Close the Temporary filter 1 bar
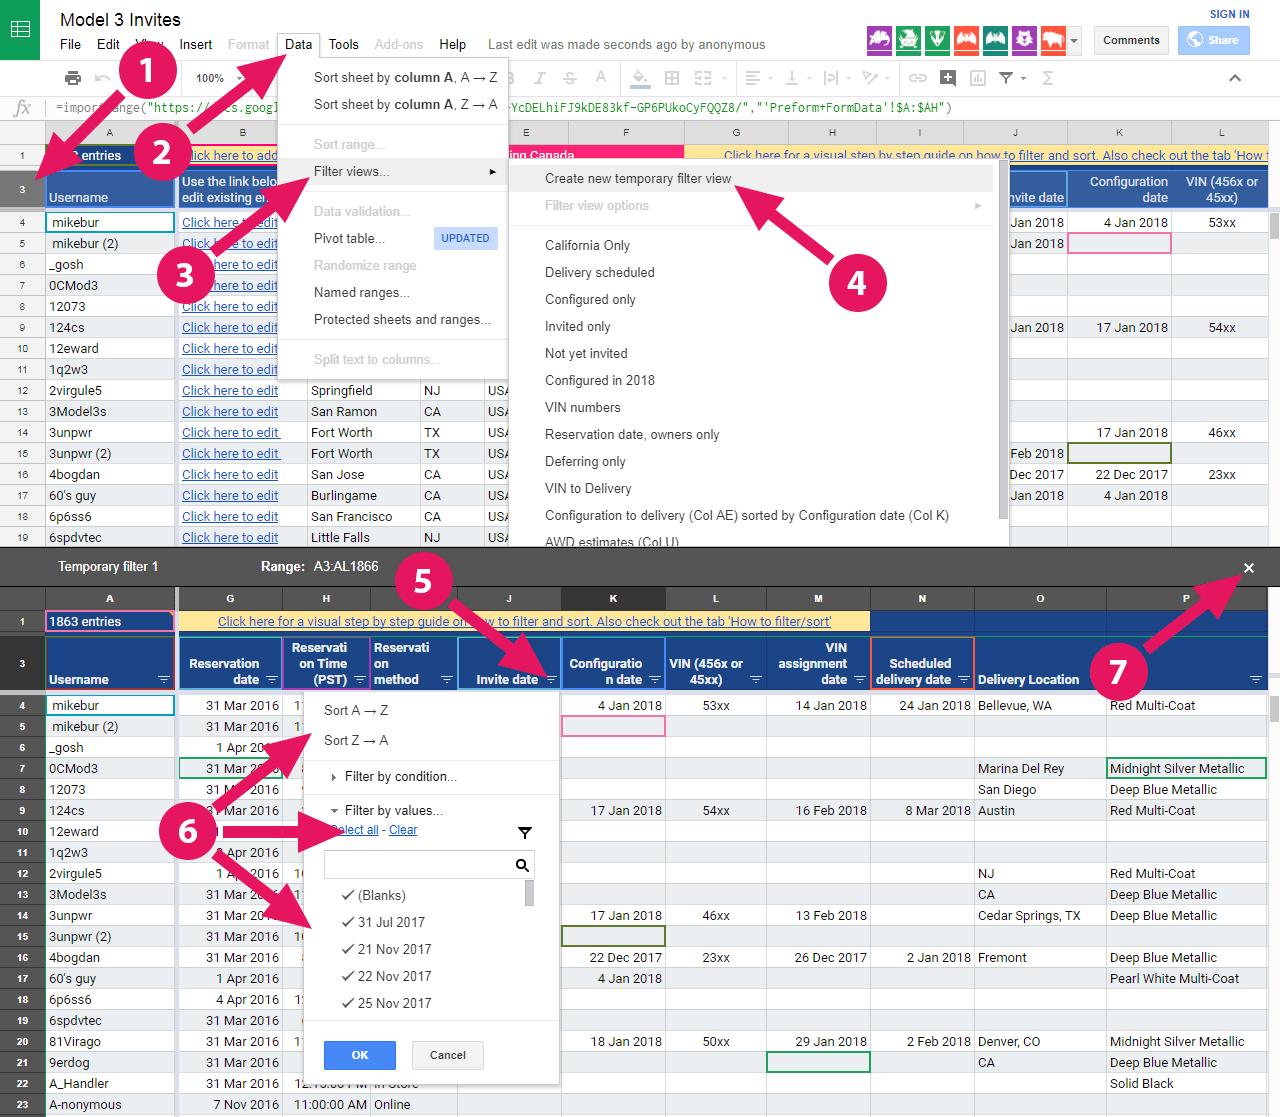The width and height of the screenshot is (1280, 1117). click(x=1249, y=568)
